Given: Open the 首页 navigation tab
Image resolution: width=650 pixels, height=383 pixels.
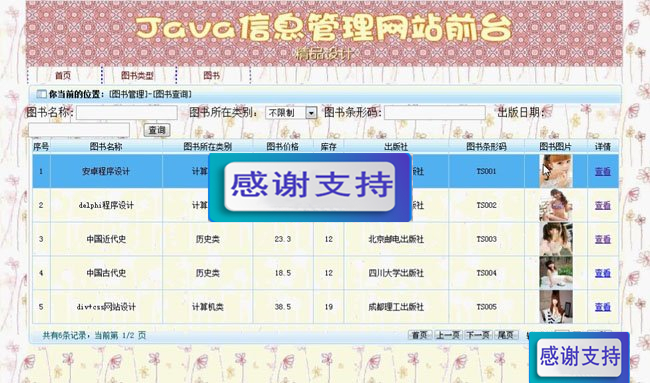Looking at the screenshot, I should coord(63,75).
